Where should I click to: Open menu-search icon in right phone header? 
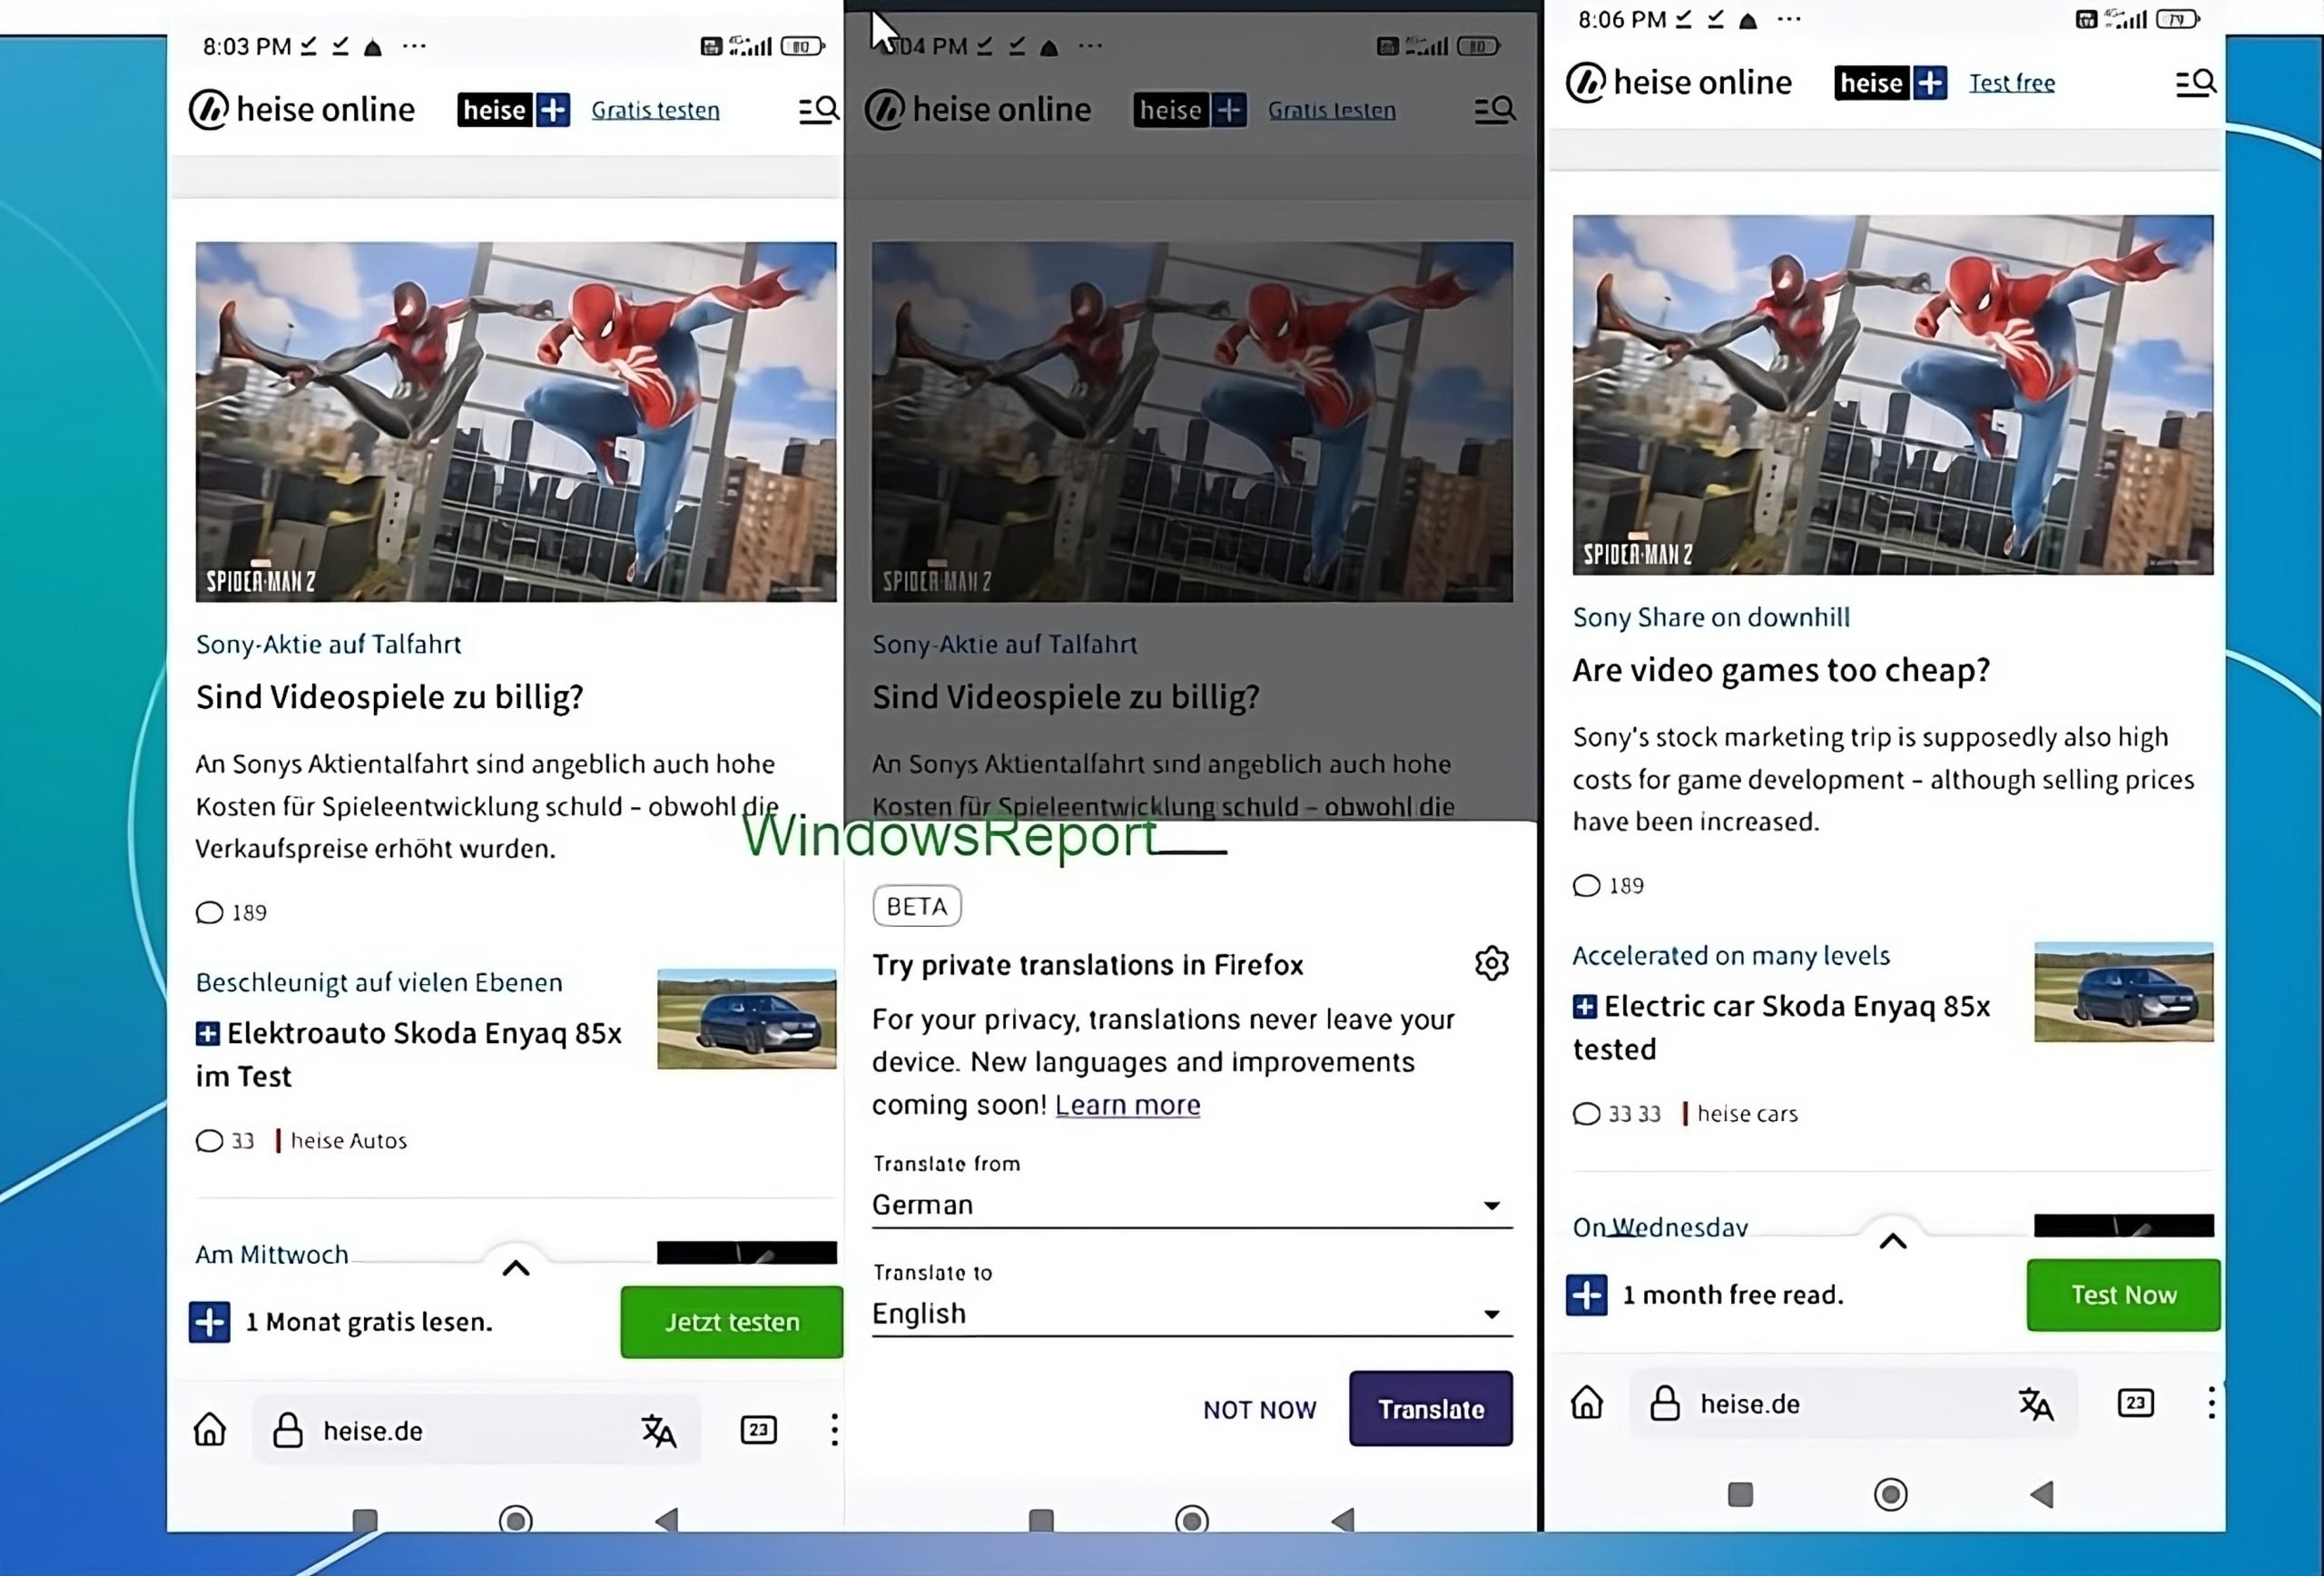click(x=2195, y=83)
